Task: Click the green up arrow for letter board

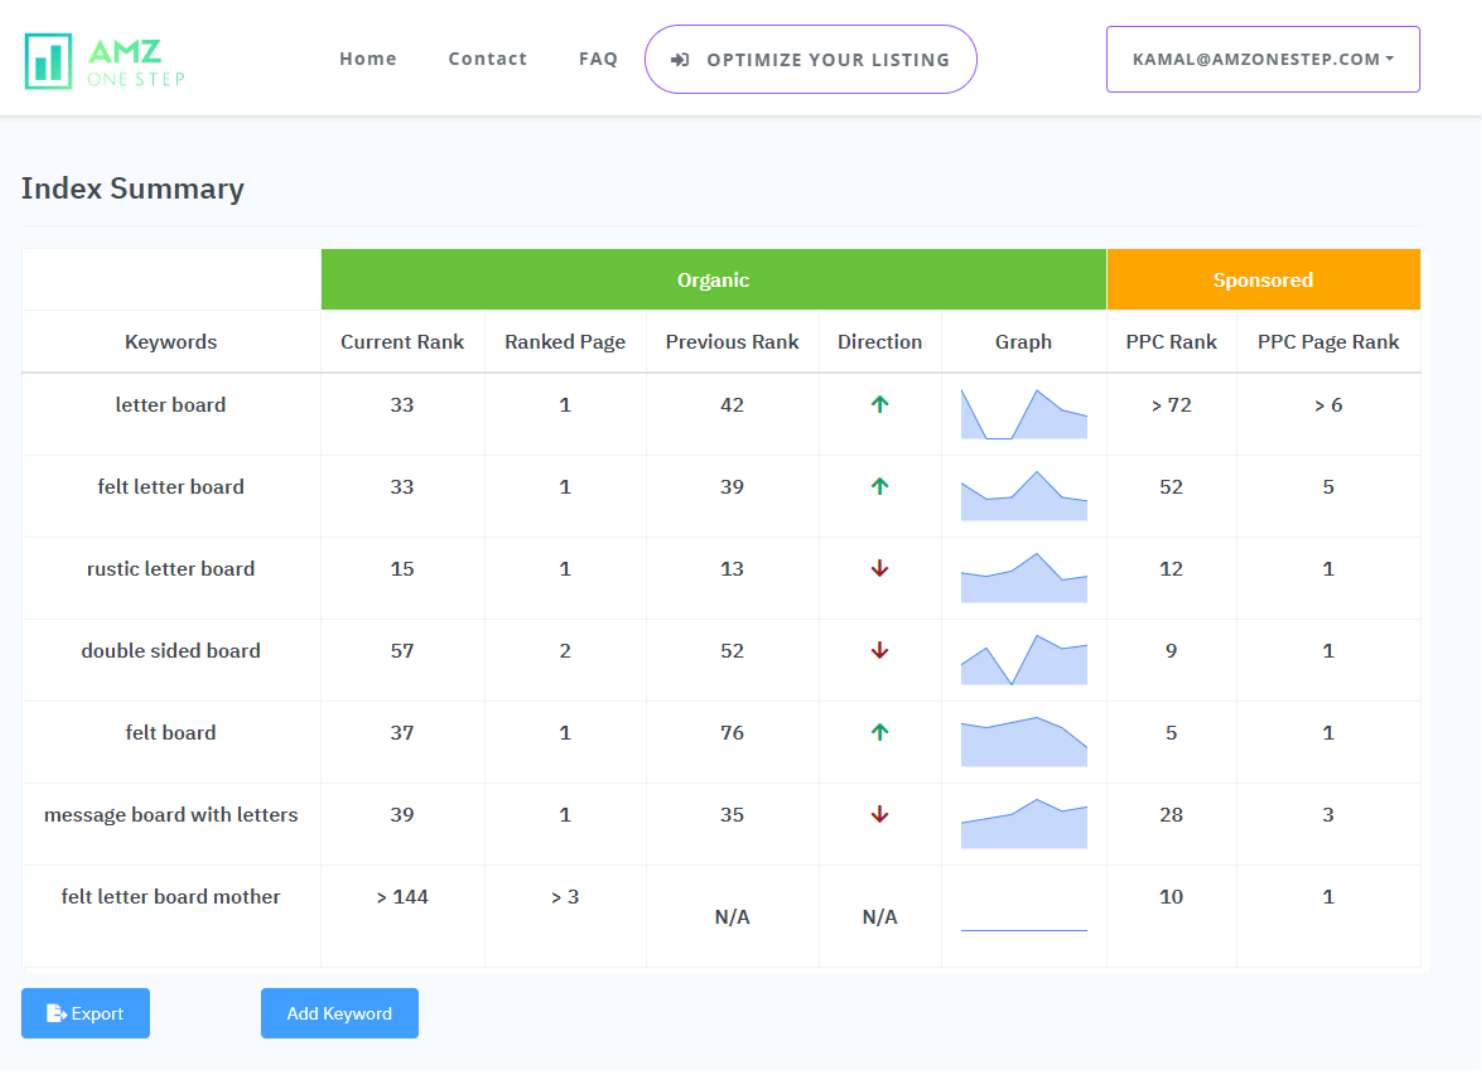Action: pos(879,405)
